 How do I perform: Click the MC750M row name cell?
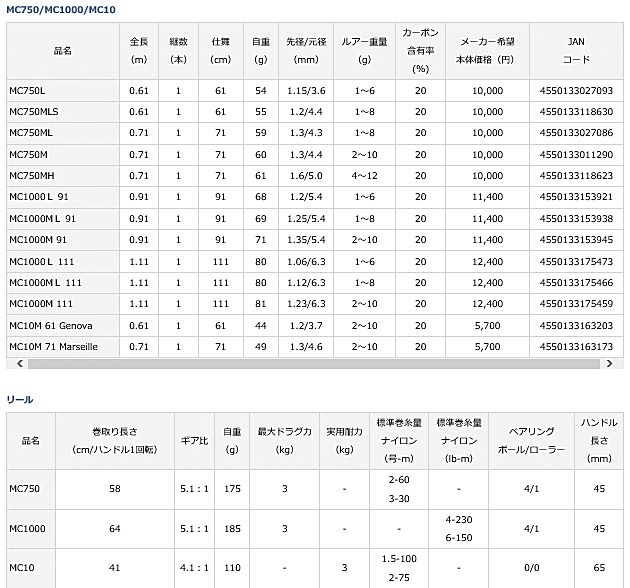tap(63, 154)
